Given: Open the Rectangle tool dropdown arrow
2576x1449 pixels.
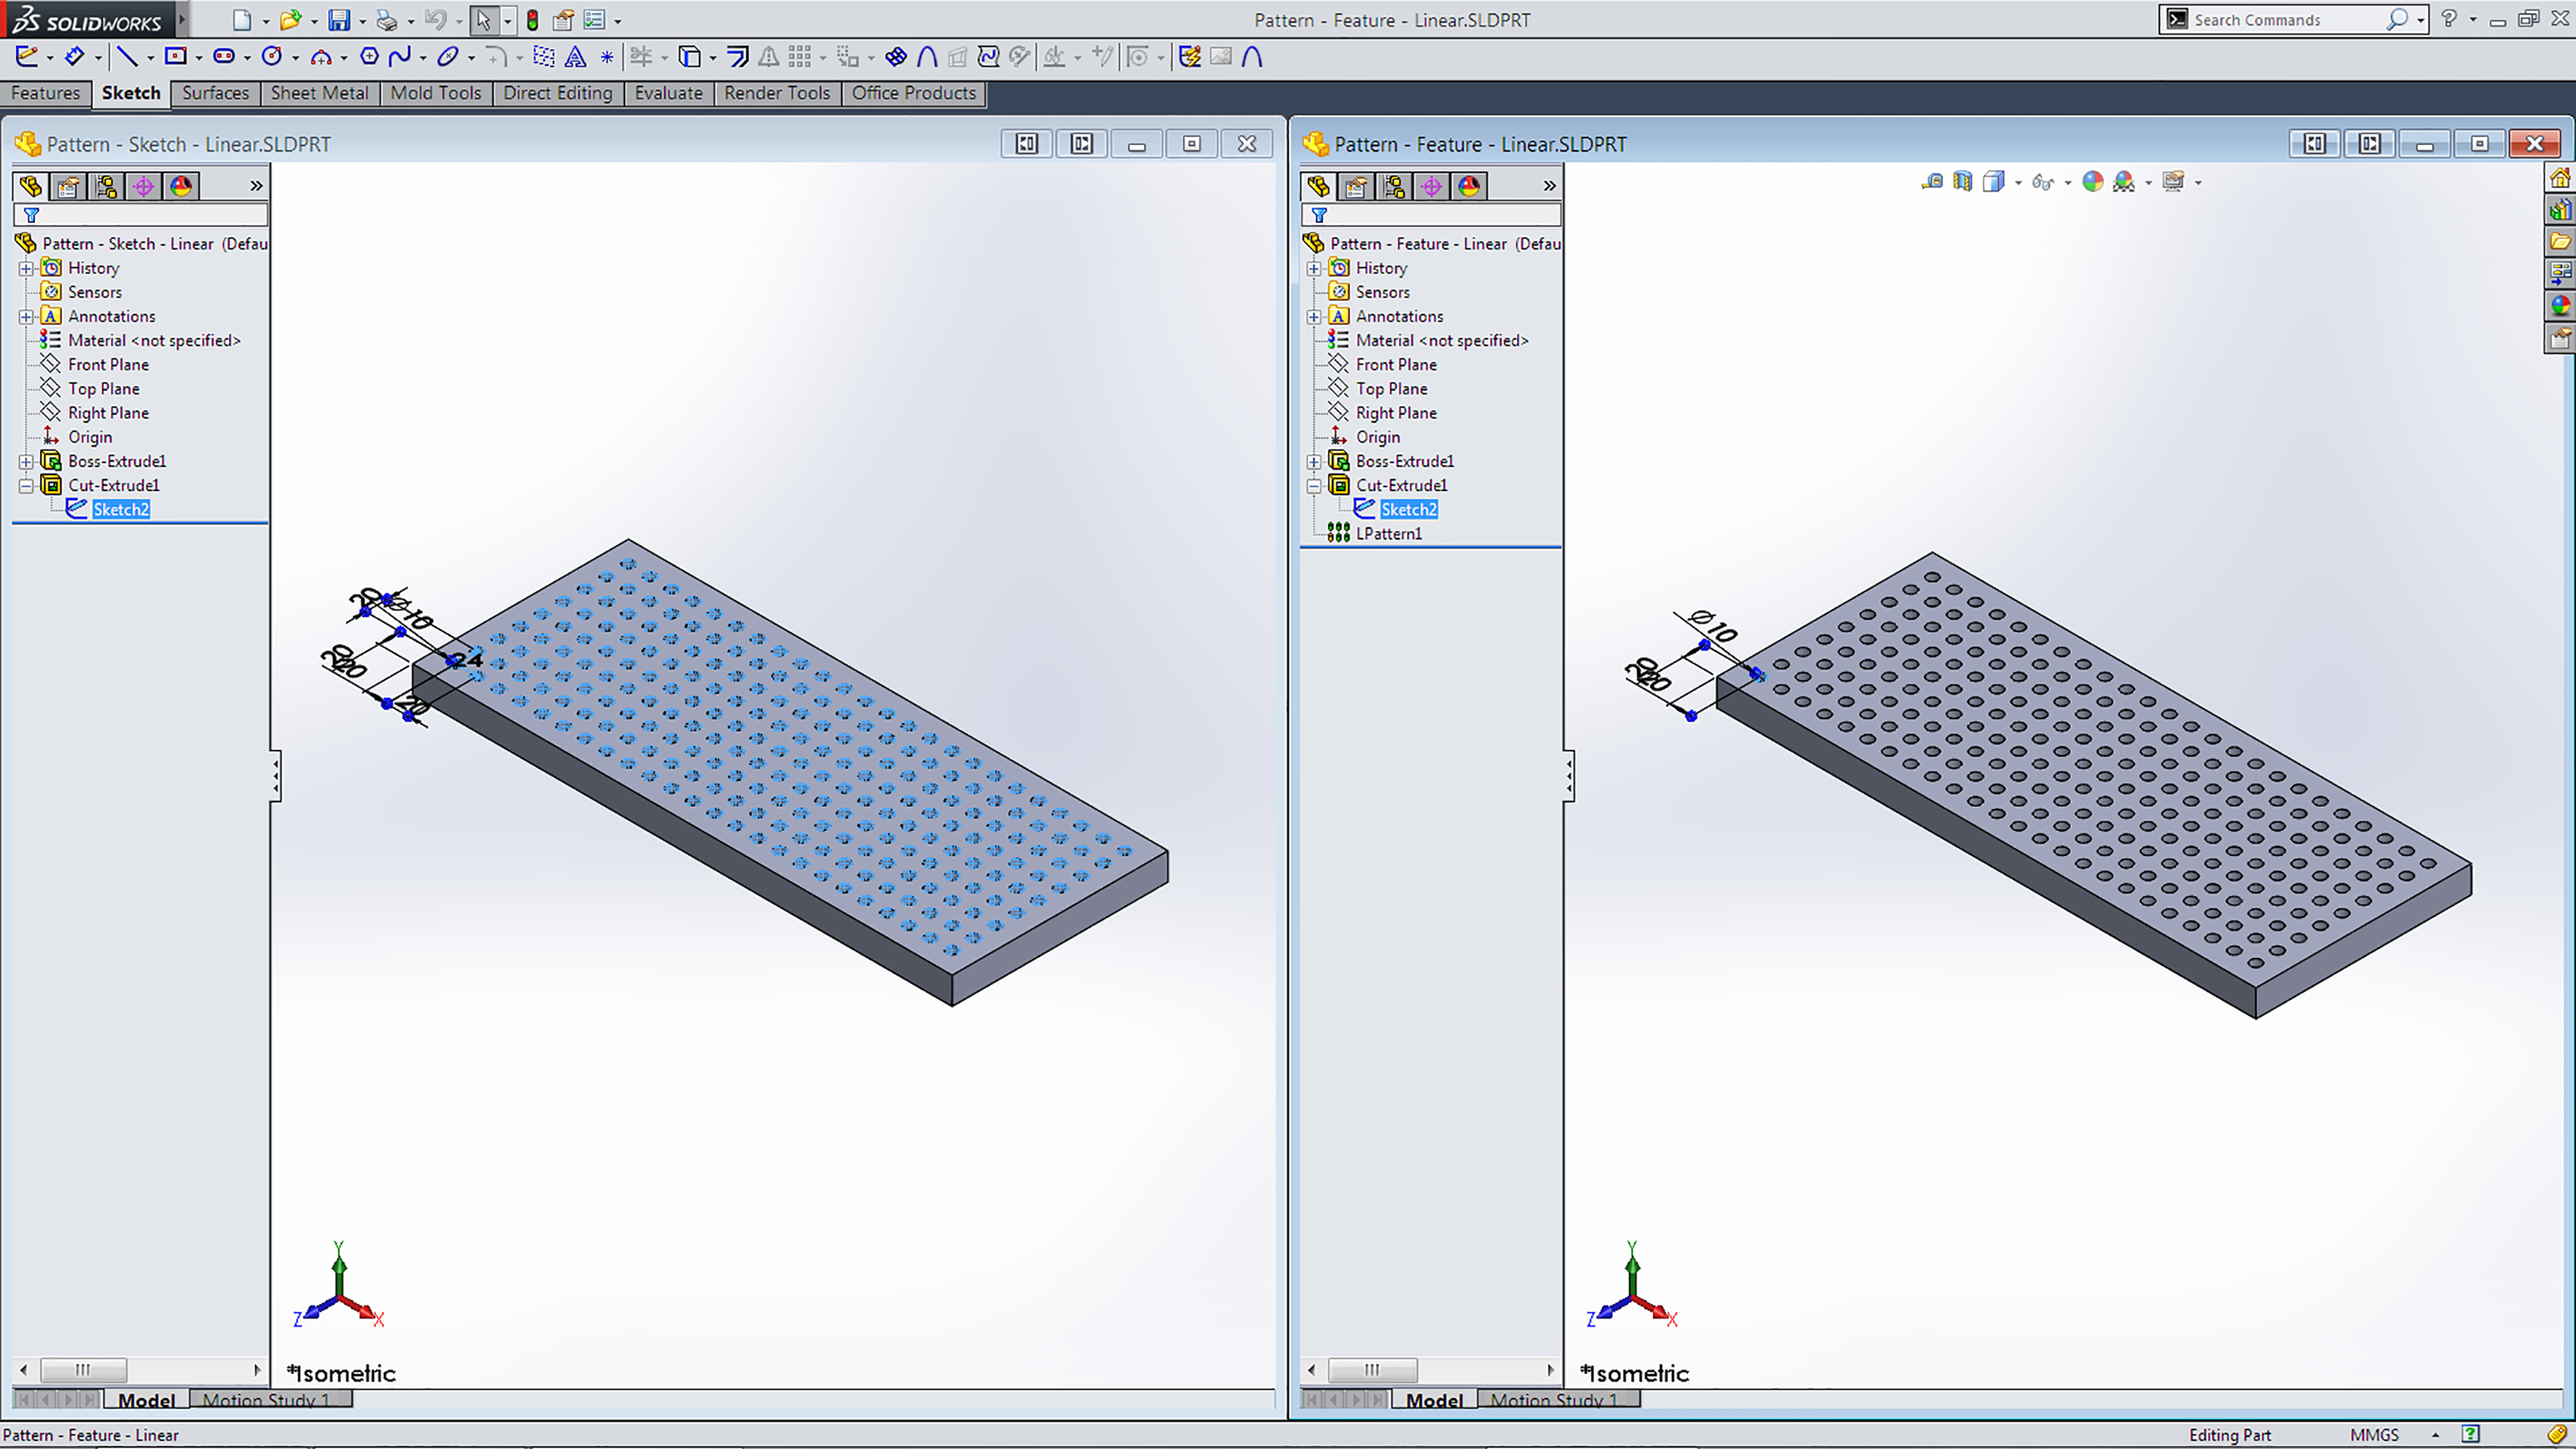Looking at the screenshot, I should click(x=199, y=57).
